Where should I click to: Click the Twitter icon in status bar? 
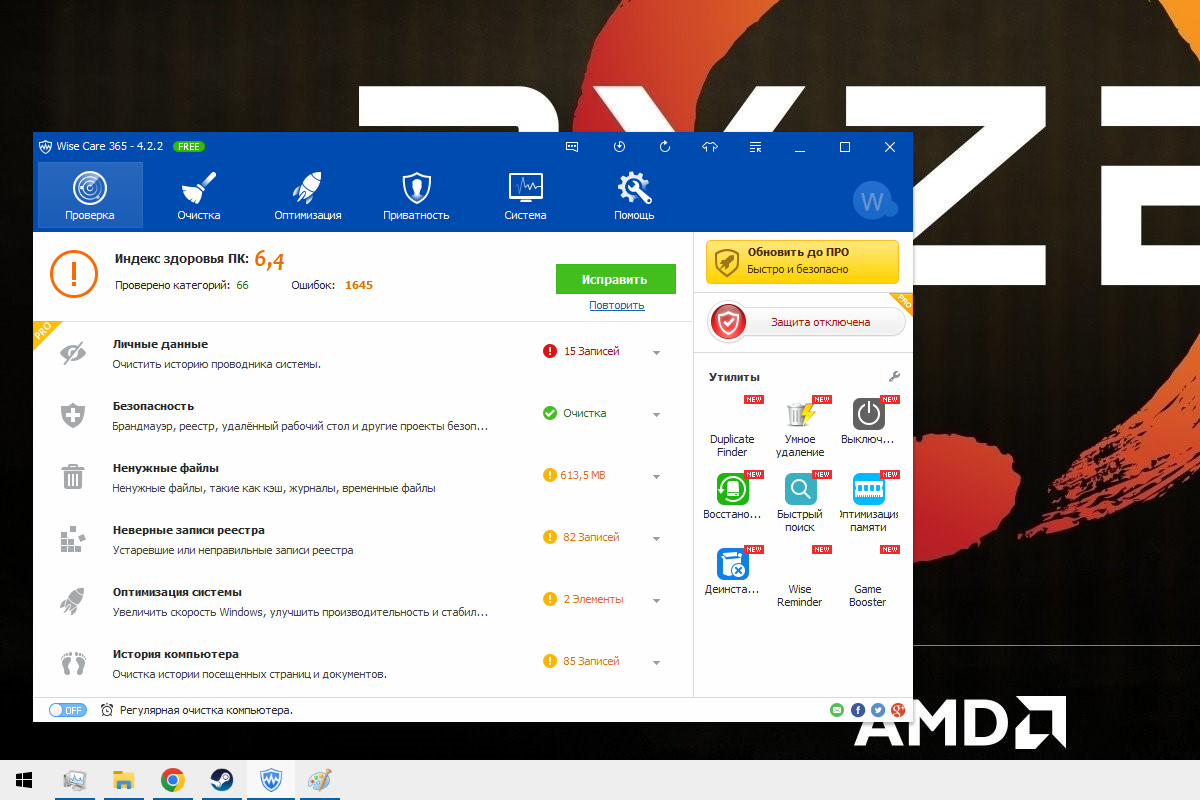[878, 710]
